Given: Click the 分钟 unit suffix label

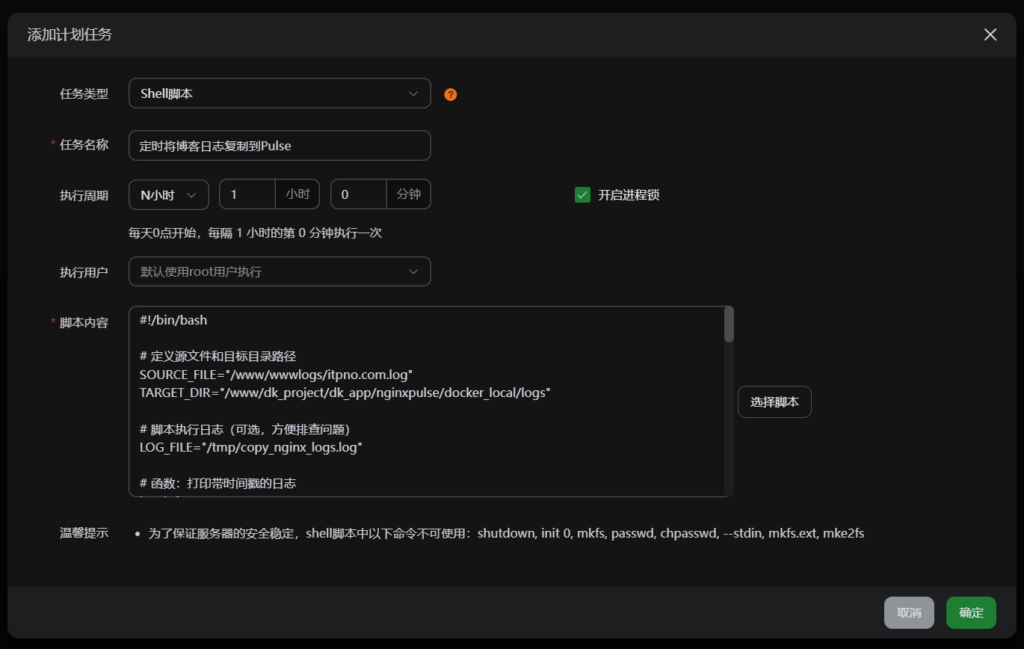Looking at the screenshot, I should [x=408, y=194].
